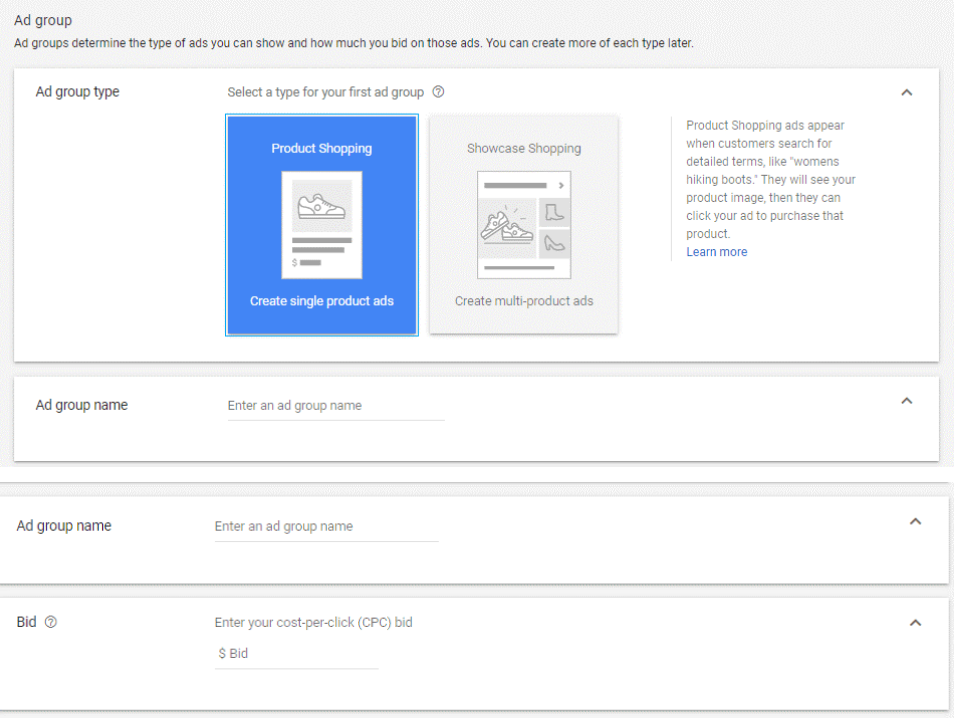Collapse the Bid section
The height and width of the screenshot is (718, 954).
(915, 622)
